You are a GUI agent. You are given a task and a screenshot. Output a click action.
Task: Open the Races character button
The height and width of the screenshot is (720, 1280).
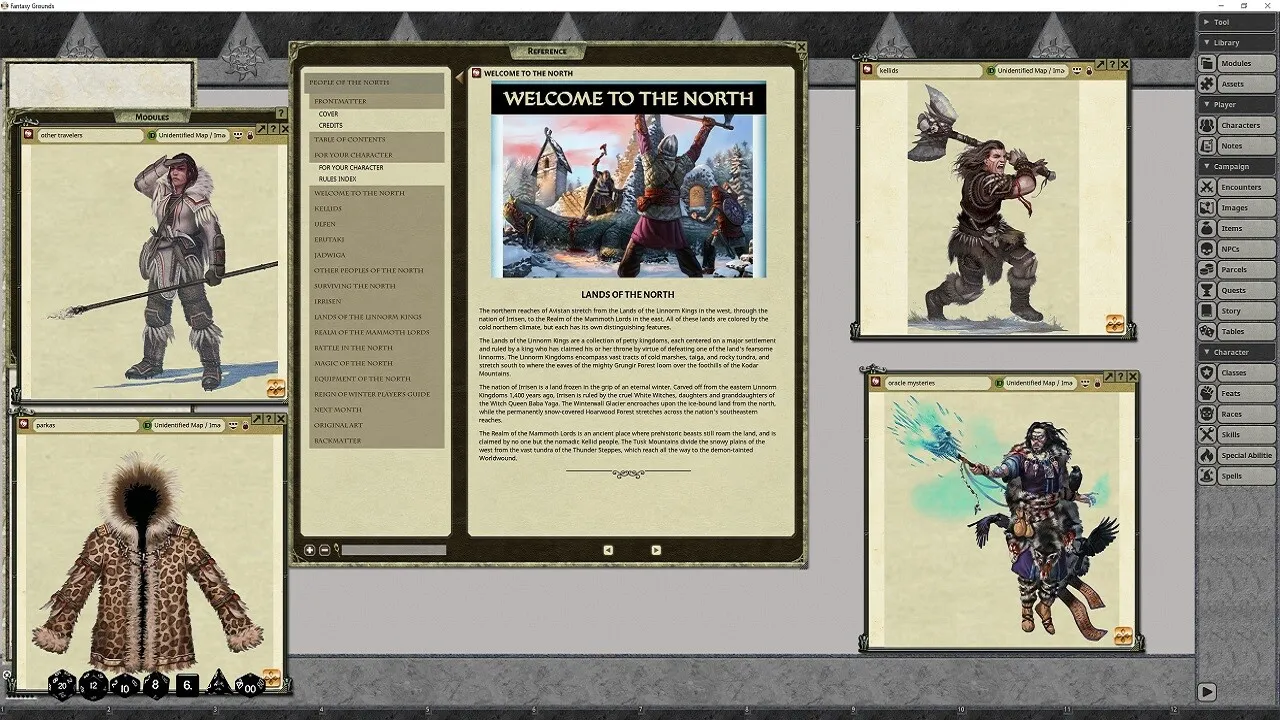click(1237, 414)
